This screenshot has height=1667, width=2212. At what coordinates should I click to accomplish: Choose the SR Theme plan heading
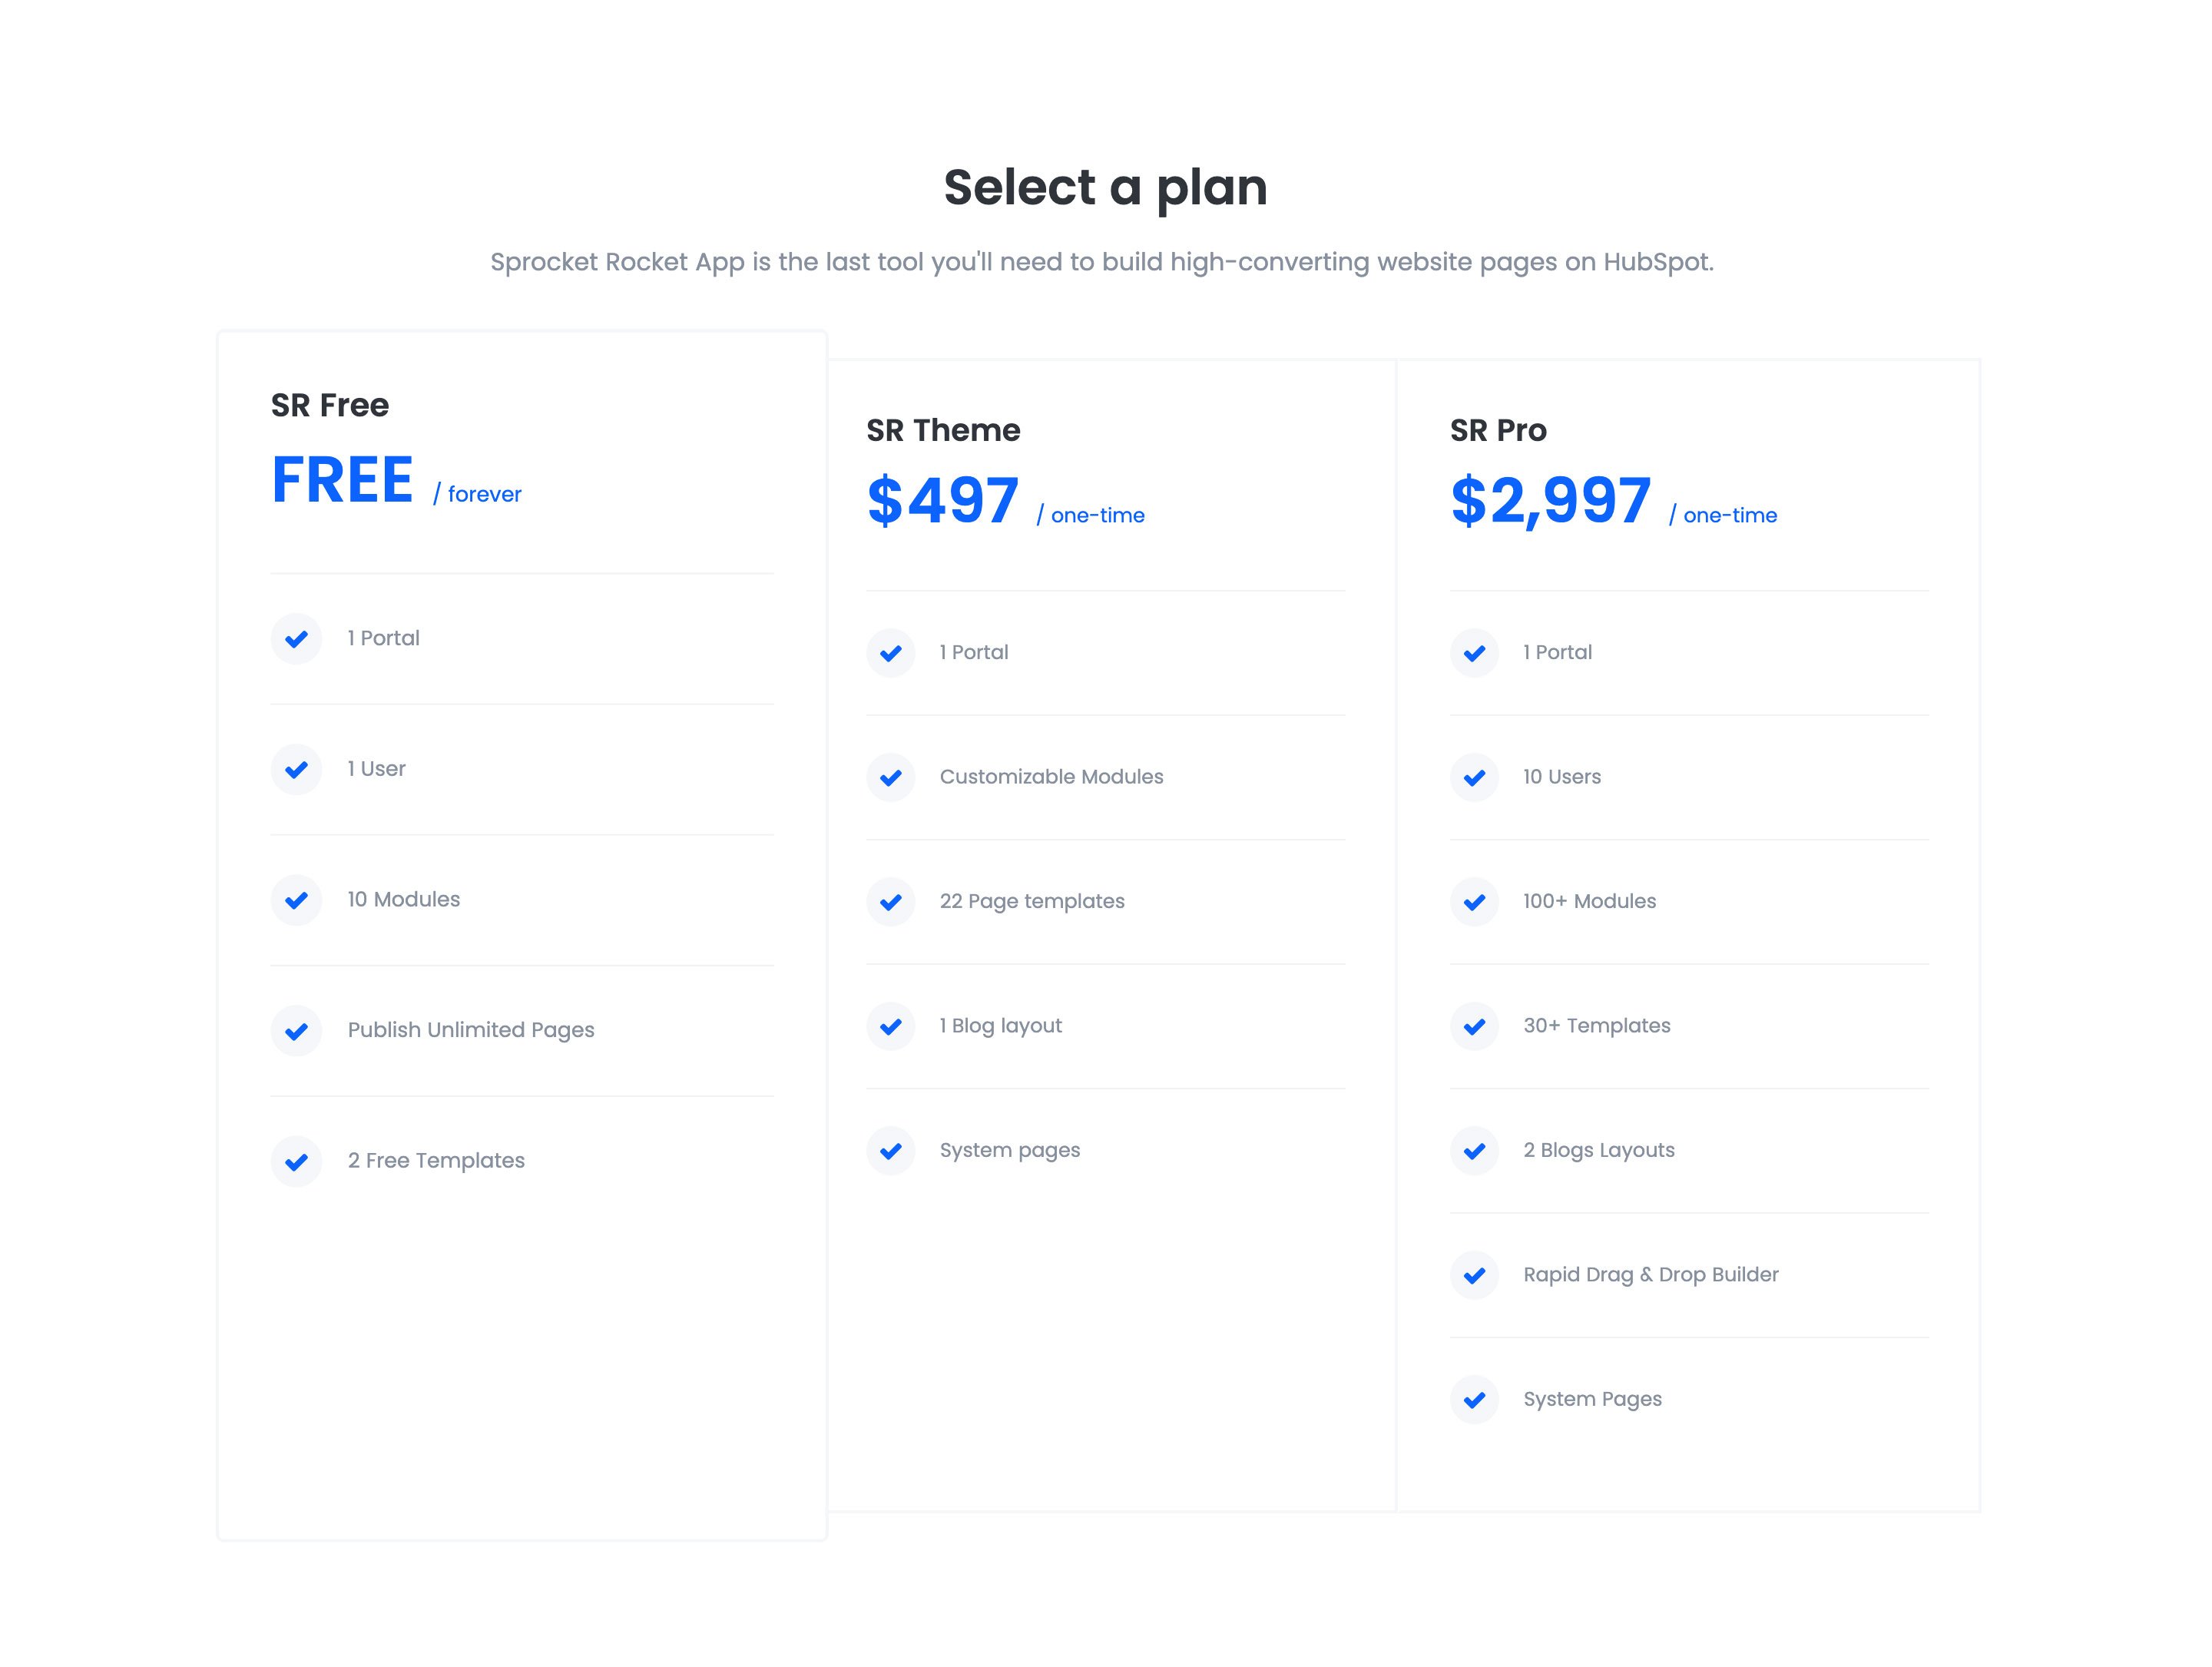[943, 430]
